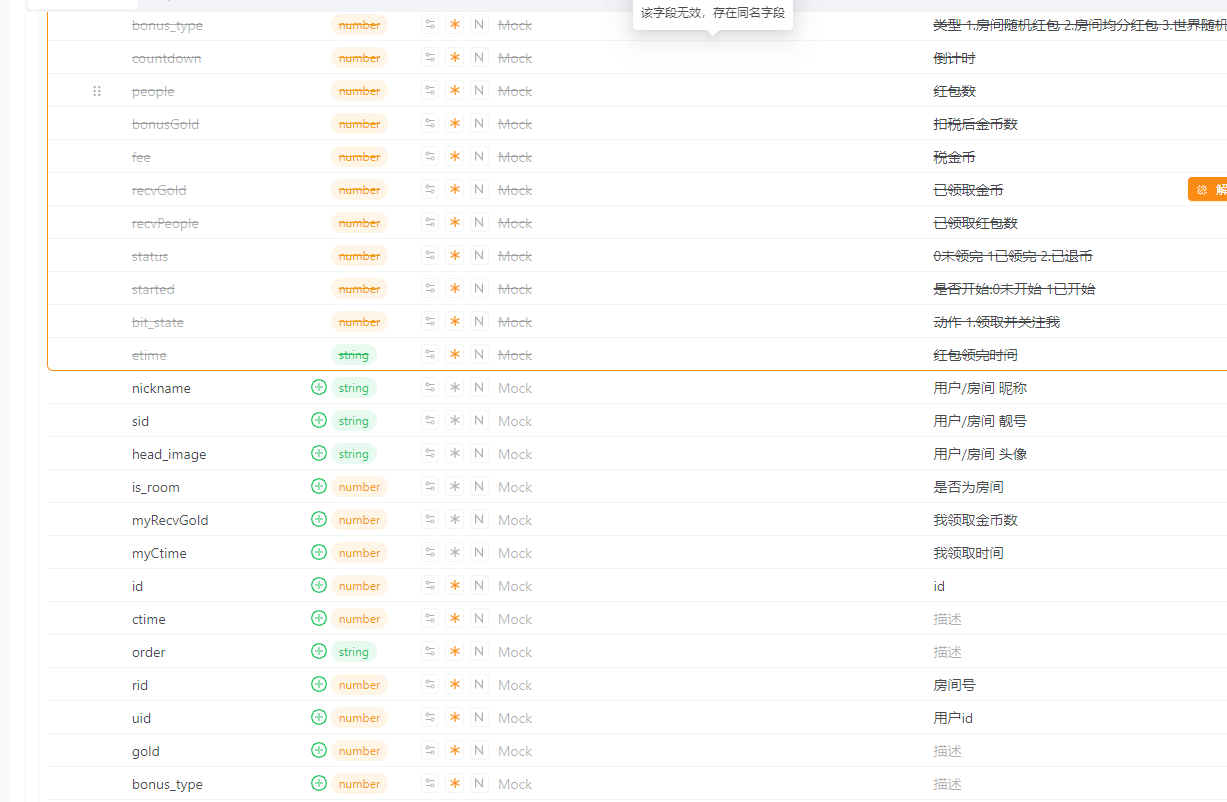This screenshot has height=802, width=1227.
Task: Click the Mock field for myCtime
Action: click(515, 552)
